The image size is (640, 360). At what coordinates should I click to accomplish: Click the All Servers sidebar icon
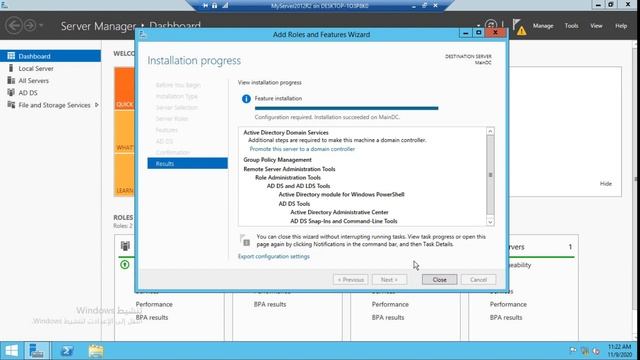11,80
